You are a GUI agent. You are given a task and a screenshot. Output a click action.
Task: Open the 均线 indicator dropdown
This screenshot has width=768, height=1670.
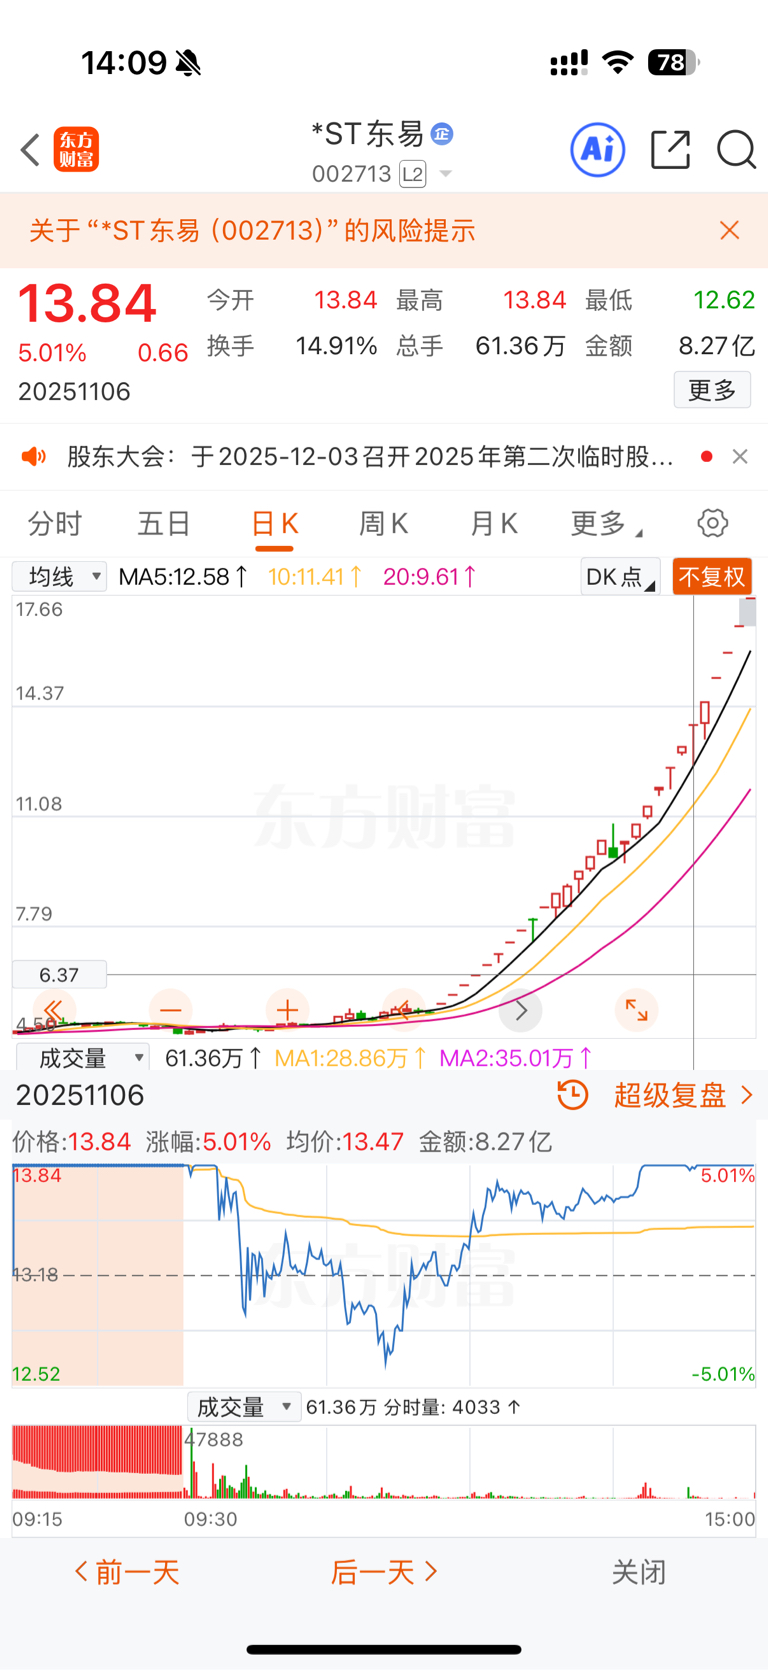coord(59,577)
